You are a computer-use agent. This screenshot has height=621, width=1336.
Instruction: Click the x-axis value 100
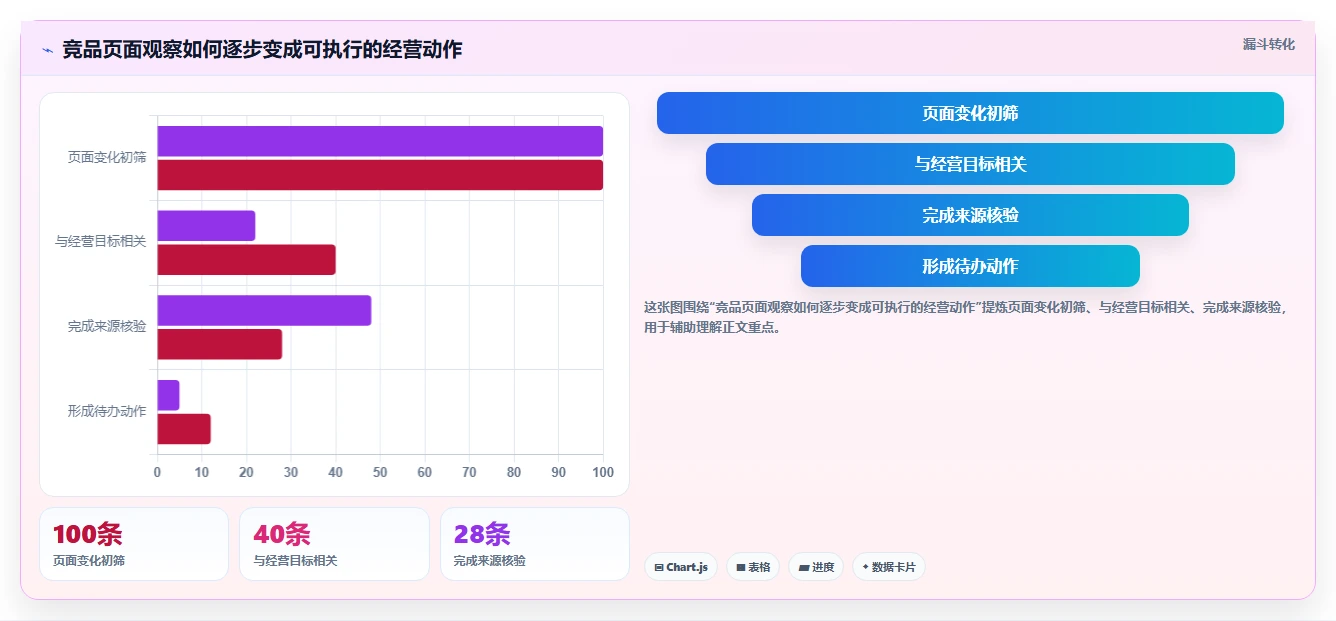pyautogui.click(x=602, y=472)
